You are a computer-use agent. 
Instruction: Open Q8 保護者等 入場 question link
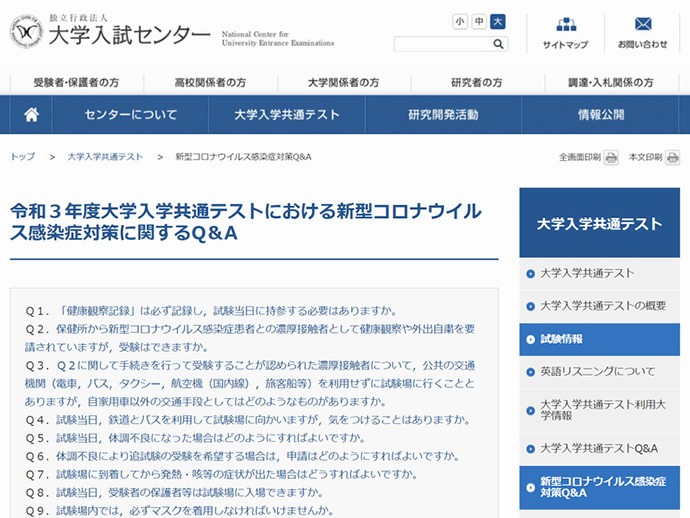click(190, 492)
